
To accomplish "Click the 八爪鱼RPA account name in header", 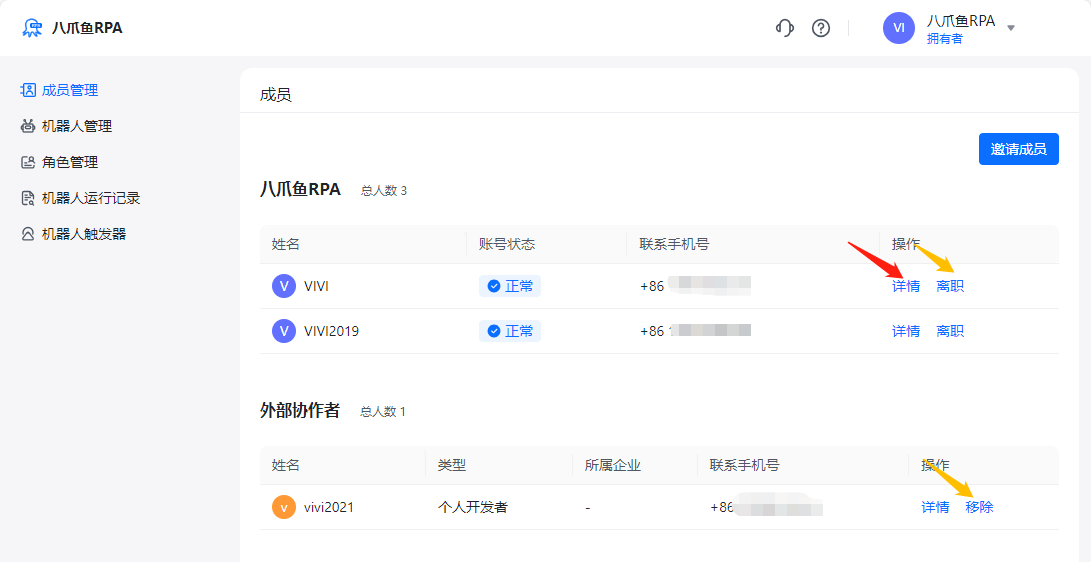I will point(961,21).
